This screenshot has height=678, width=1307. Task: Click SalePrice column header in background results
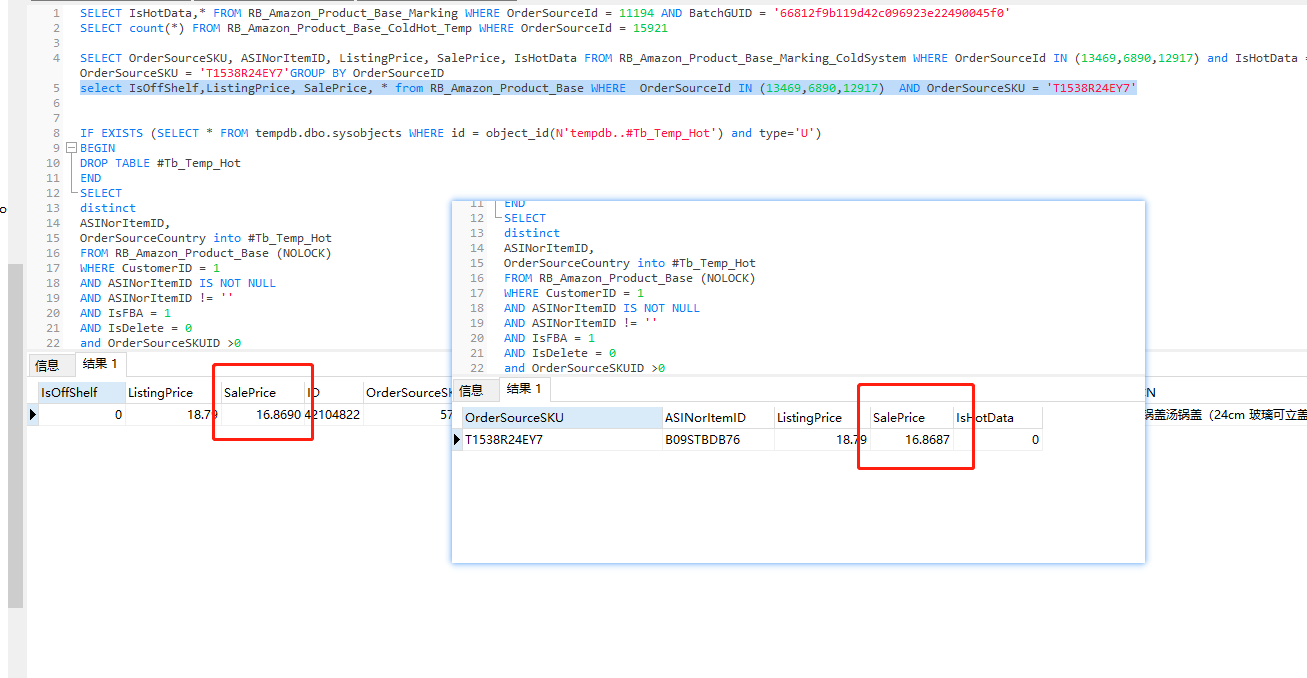[261, 392]
